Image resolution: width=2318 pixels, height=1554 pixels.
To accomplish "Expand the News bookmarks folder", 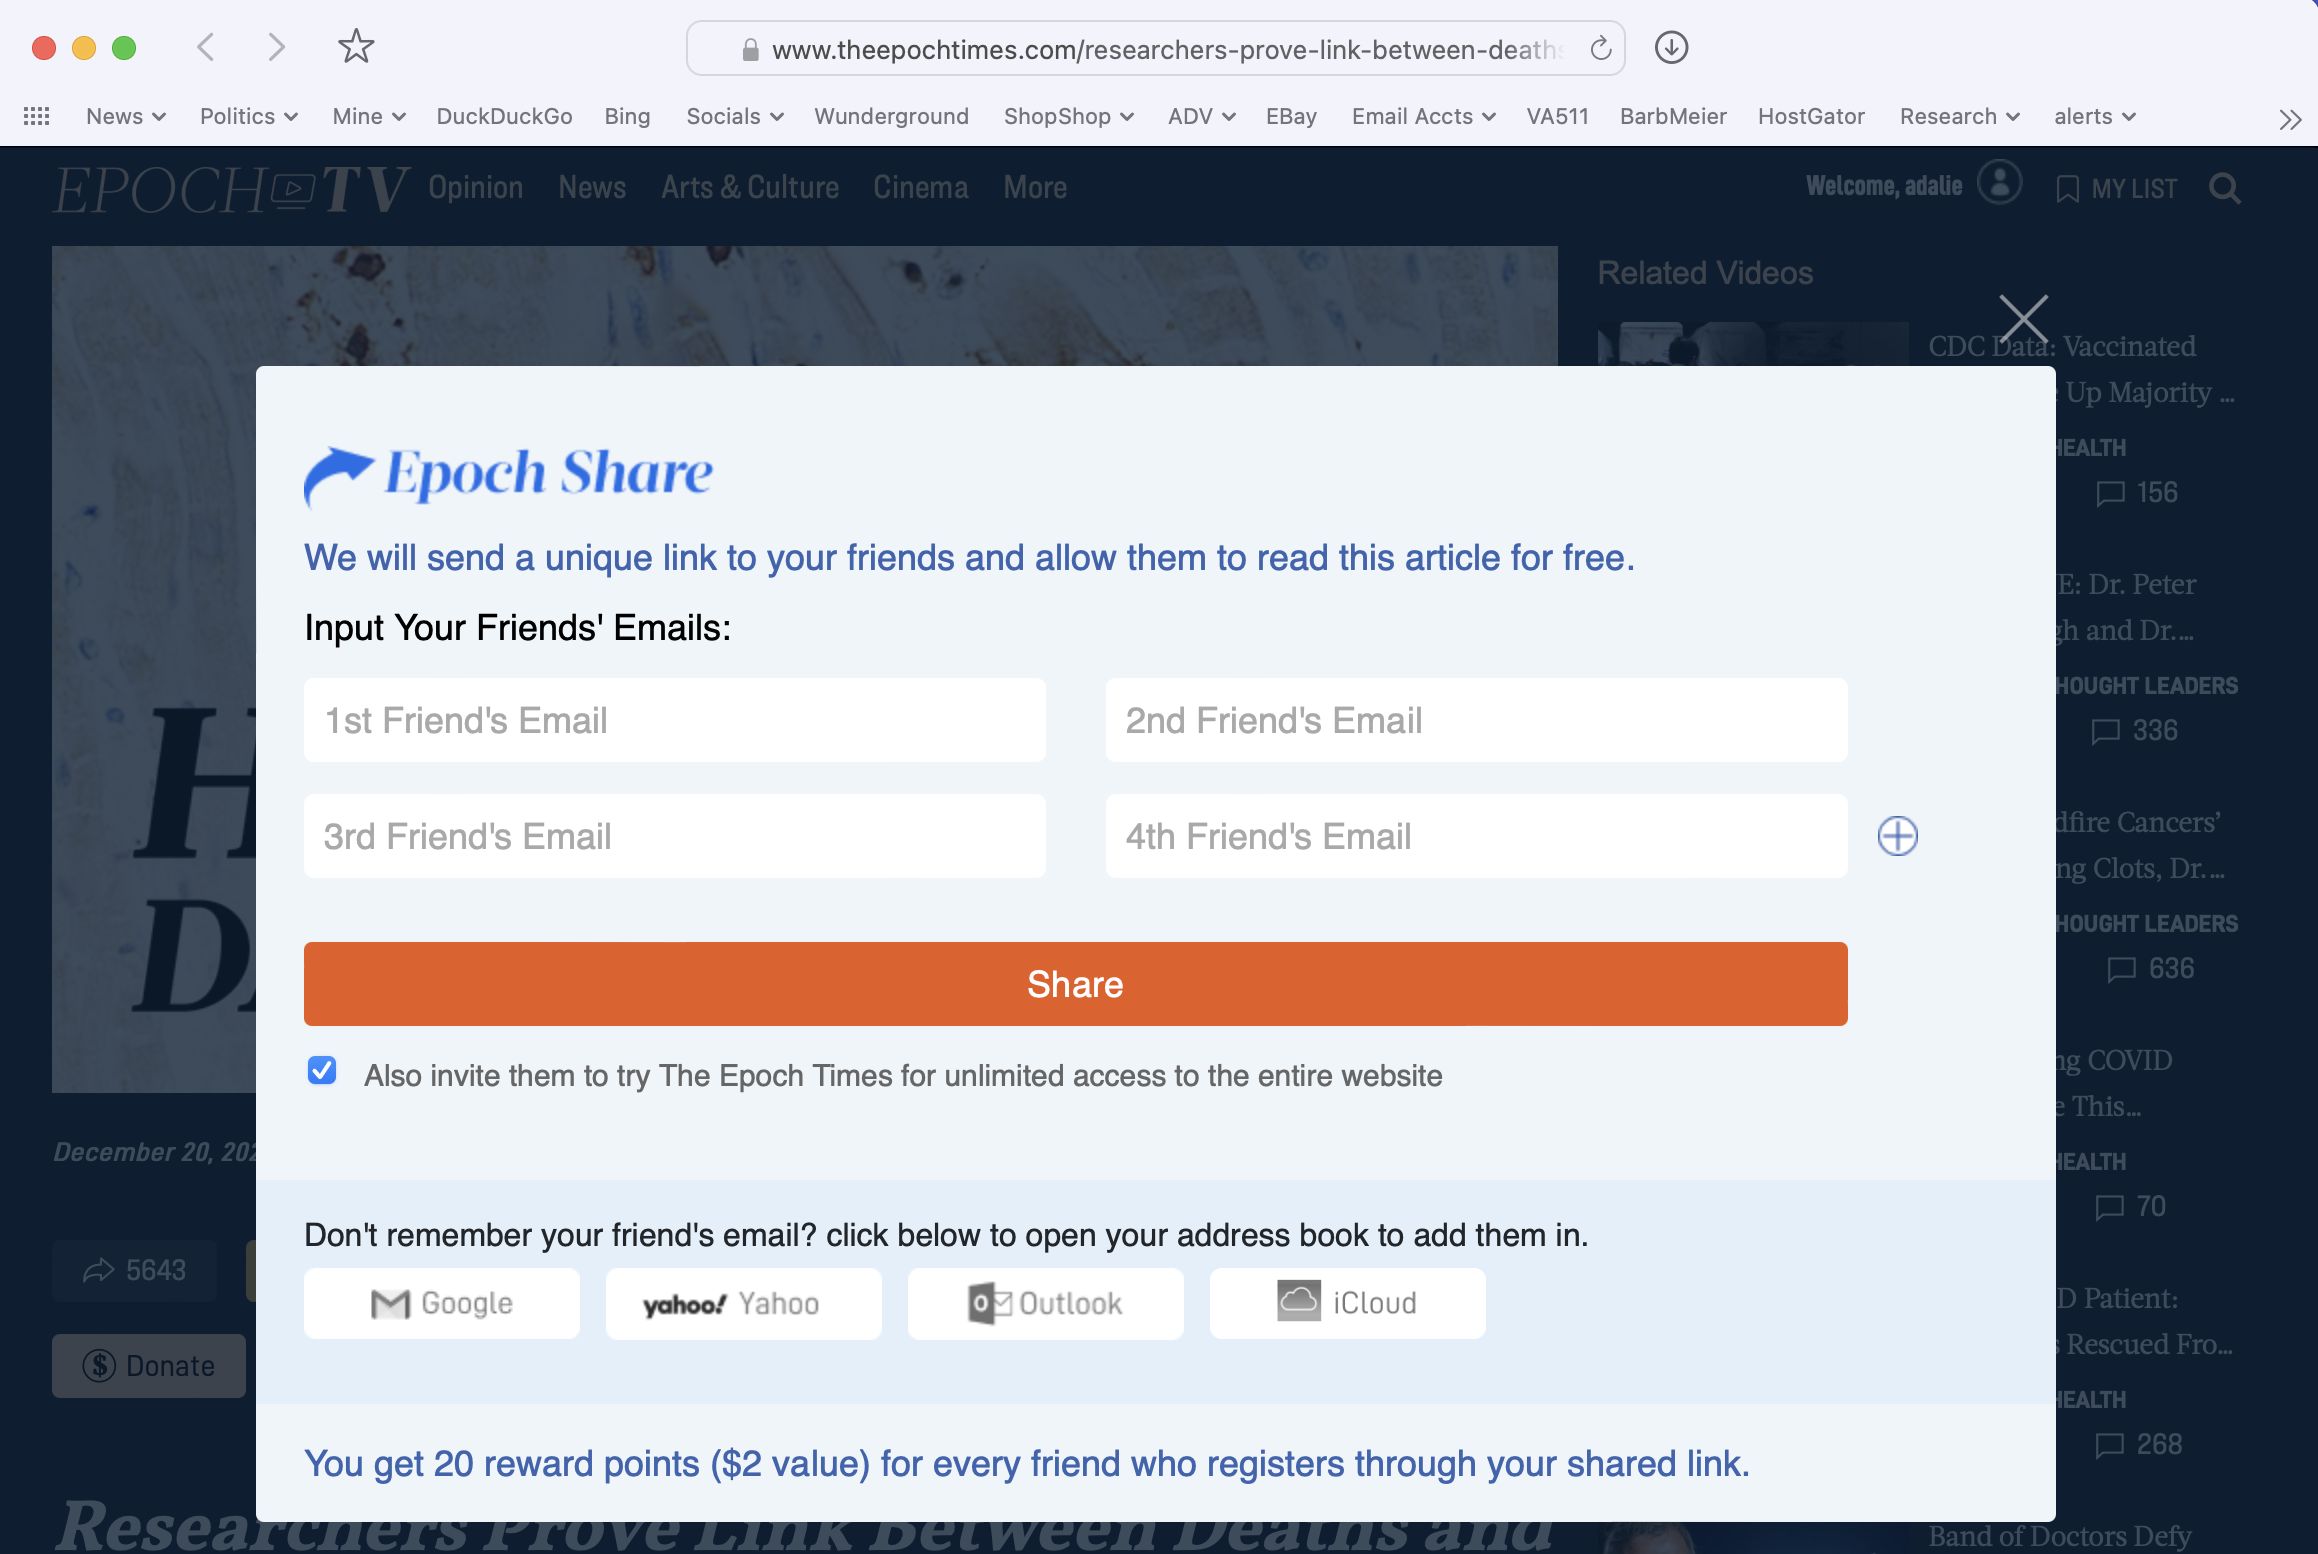I will [126, 116].
